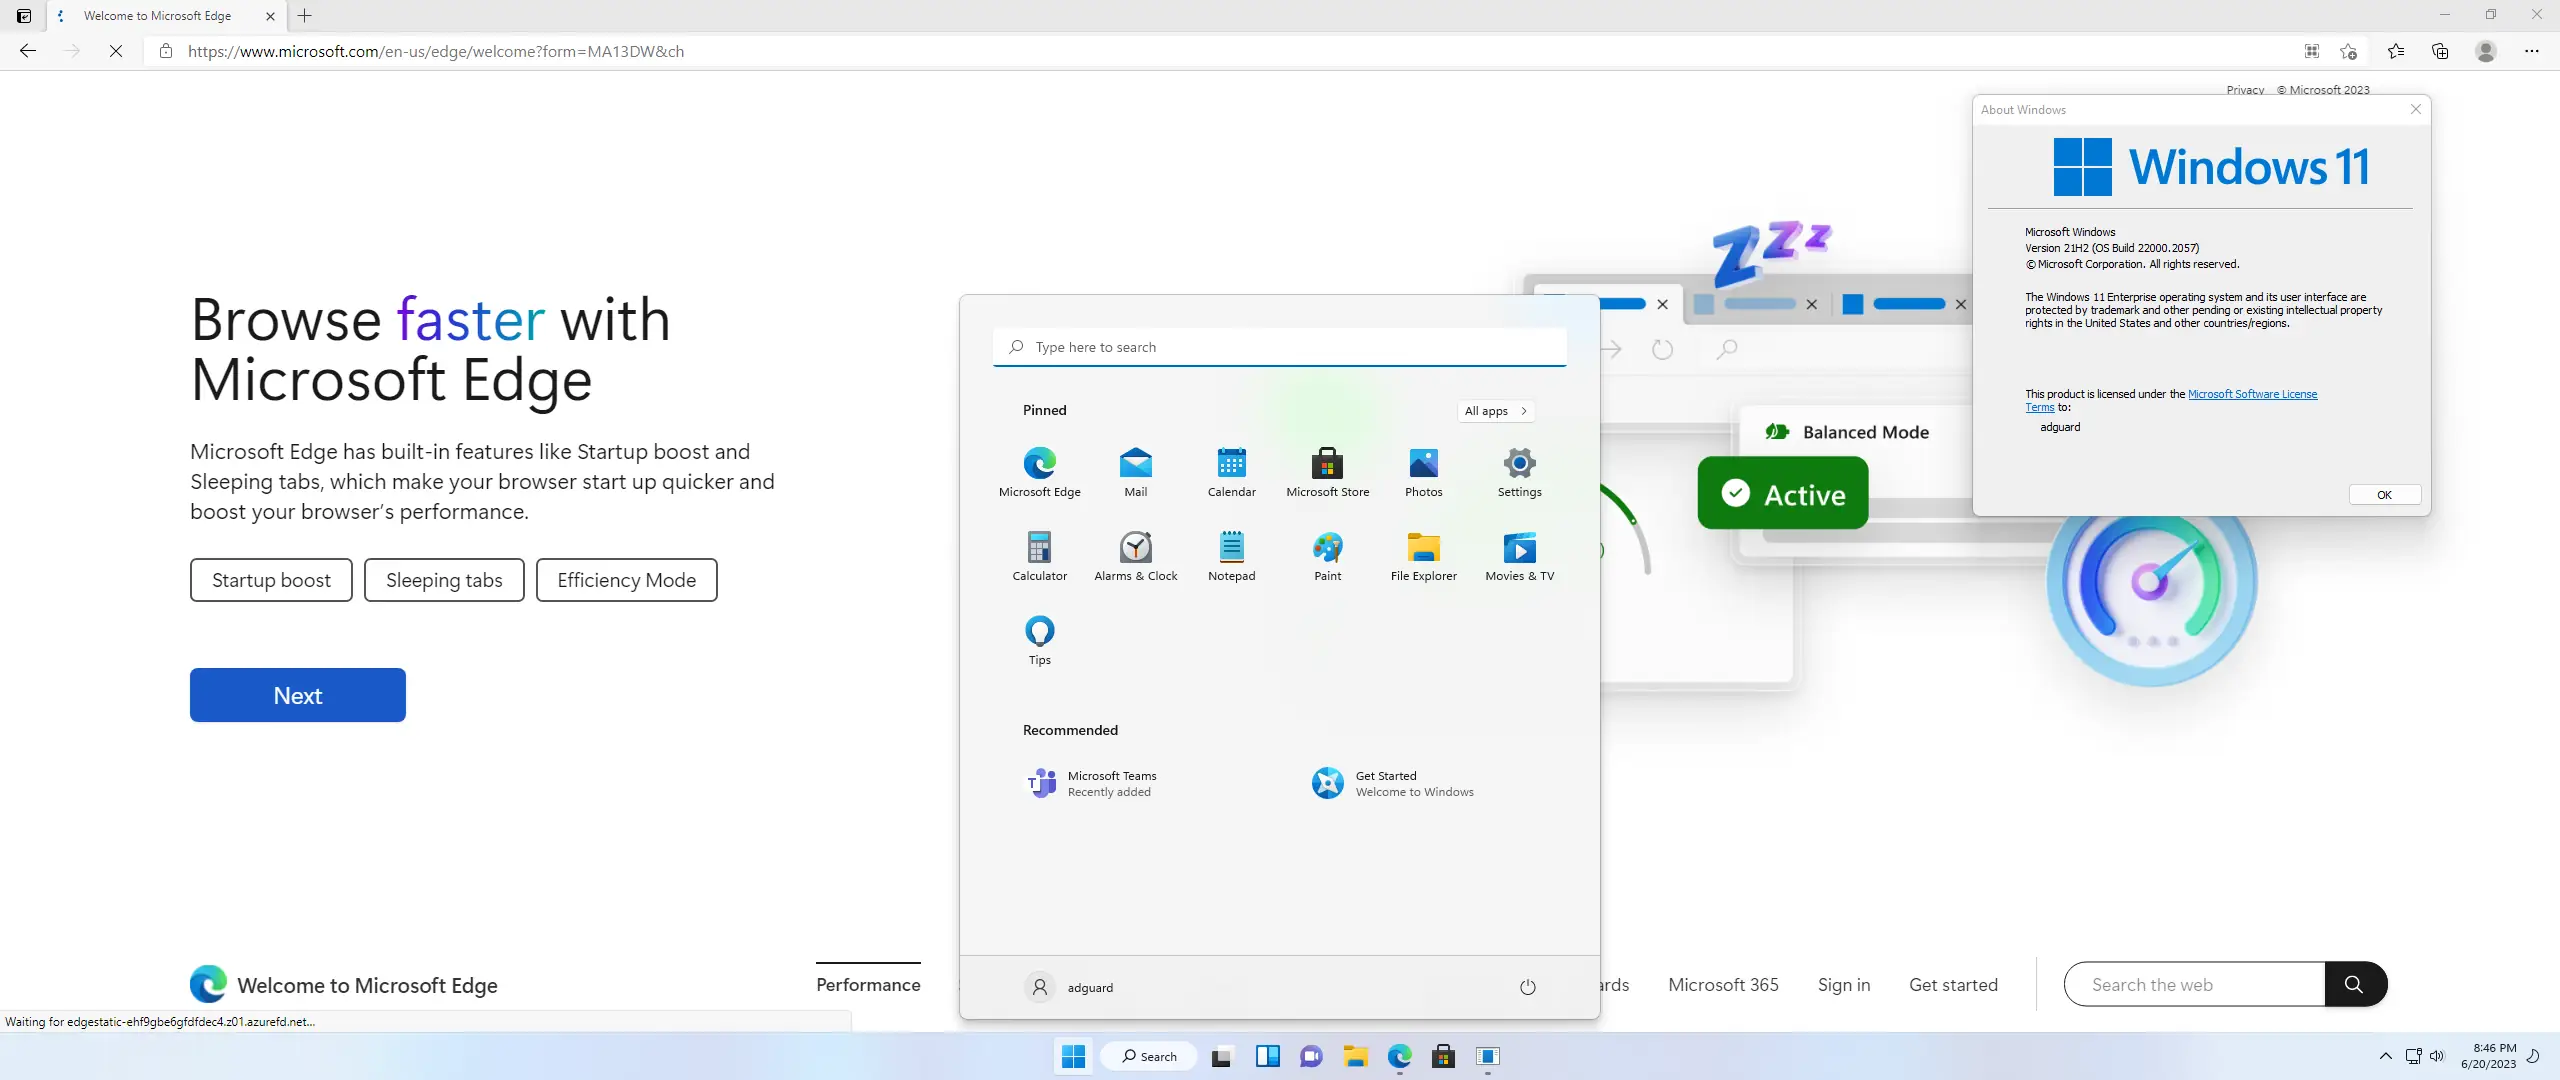Open Edge Settings and more menu
Image resolution: width=2560 pixels, height=1080 pixels.
point(2531,51)
